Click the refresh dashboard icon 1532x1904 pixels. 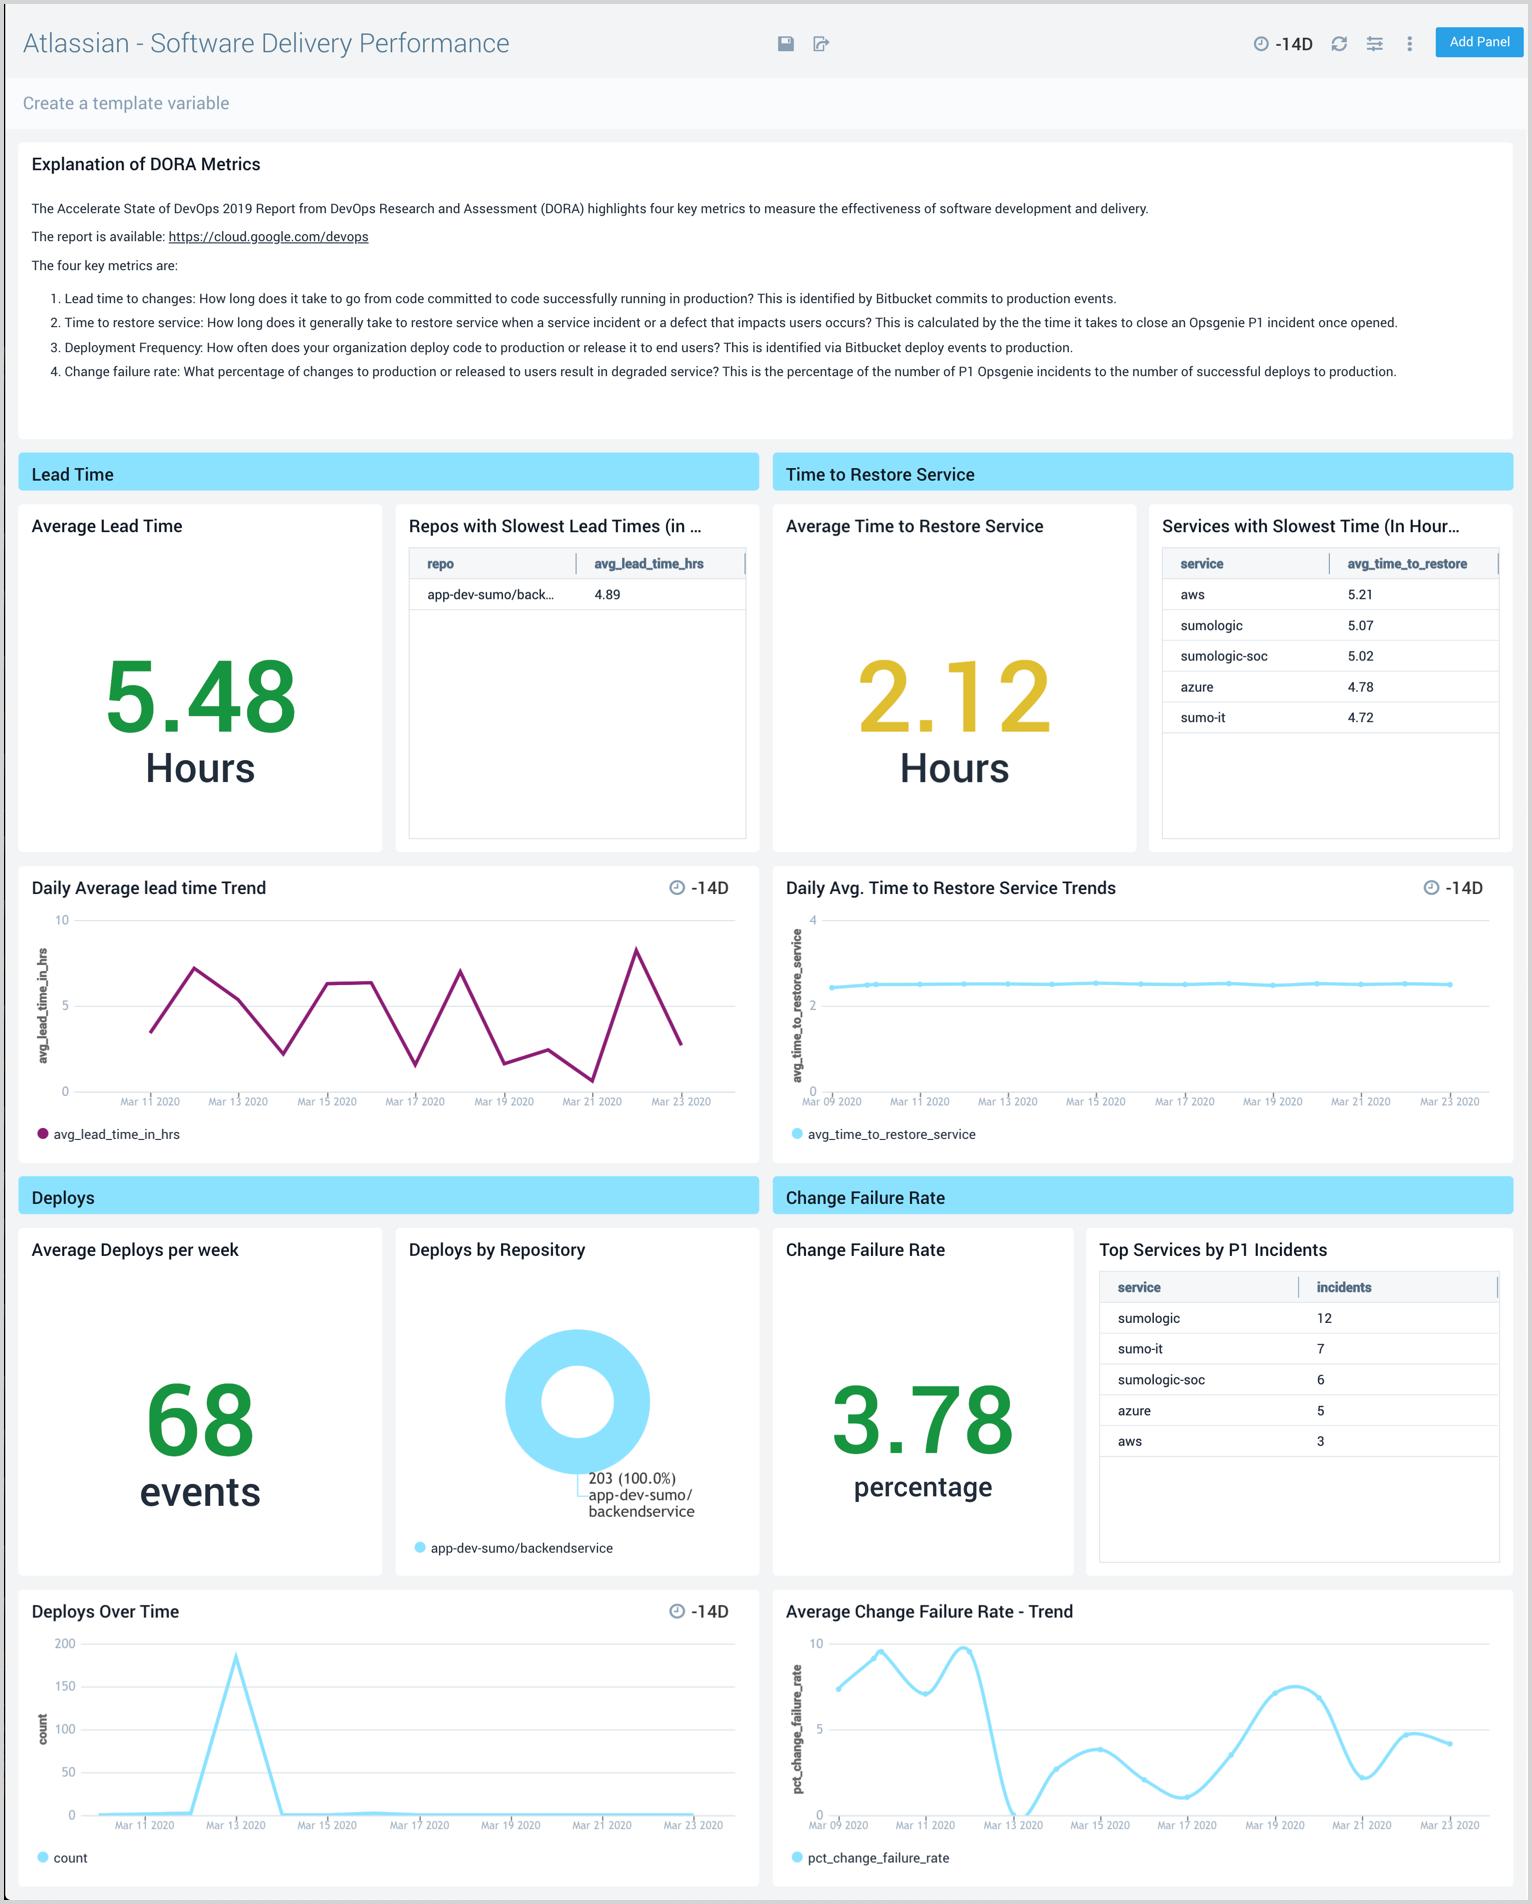click(x=1339, y=44)
